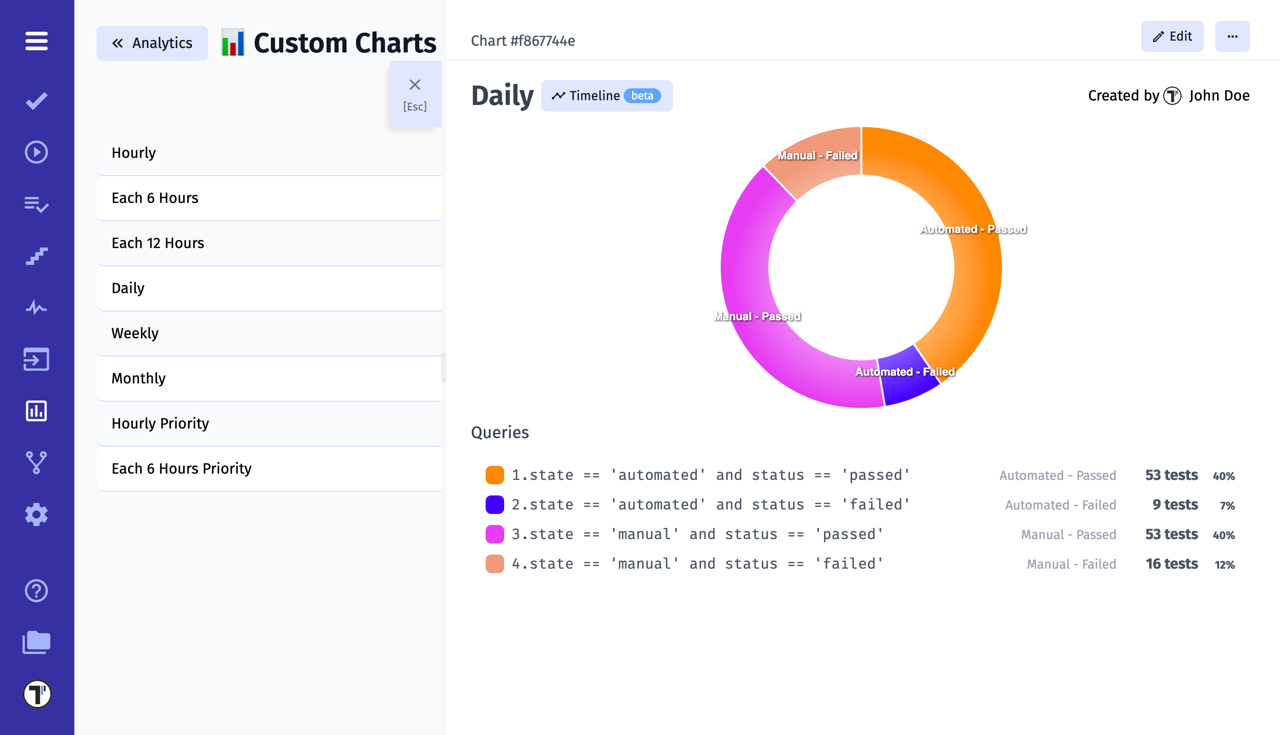Click the Testomat logo at bottom left
Screen dimensions: 1280x735
coord(36,693)
